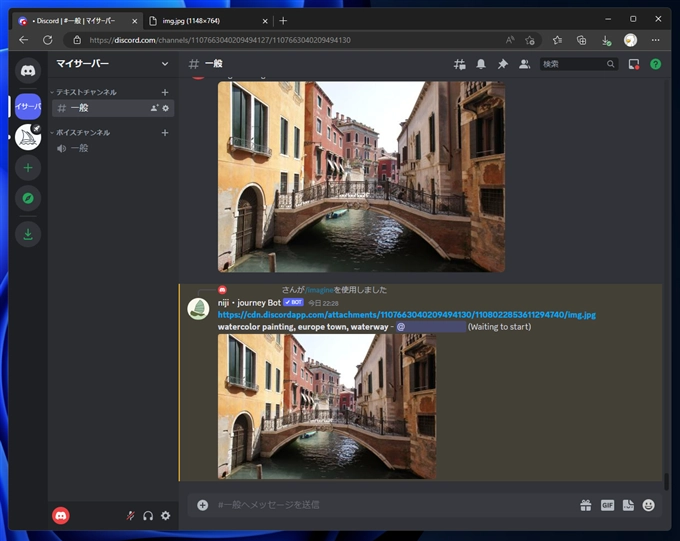Screen dimensions: 680x541
Task: Open settings gear for 一般 text channel
Action: 166,108
